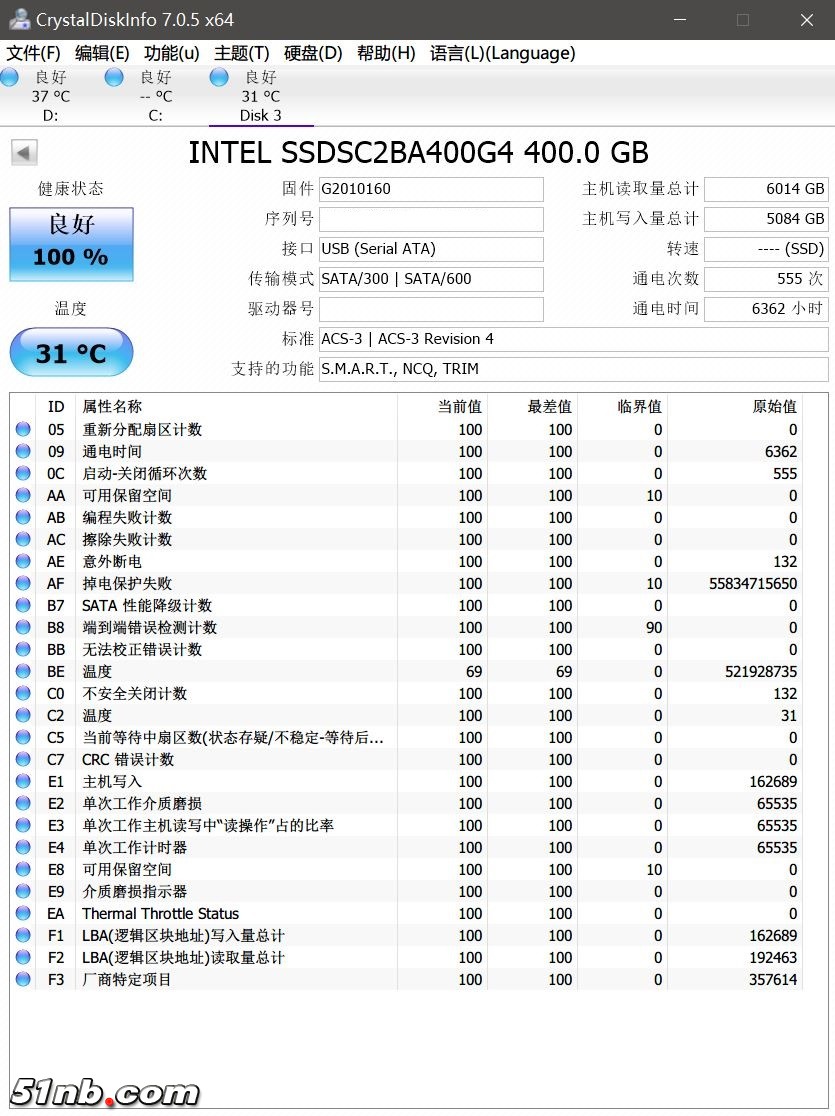Minimize the CrystalDiskInfo window
Screen dimensions: 835x1116
(680, 20)
